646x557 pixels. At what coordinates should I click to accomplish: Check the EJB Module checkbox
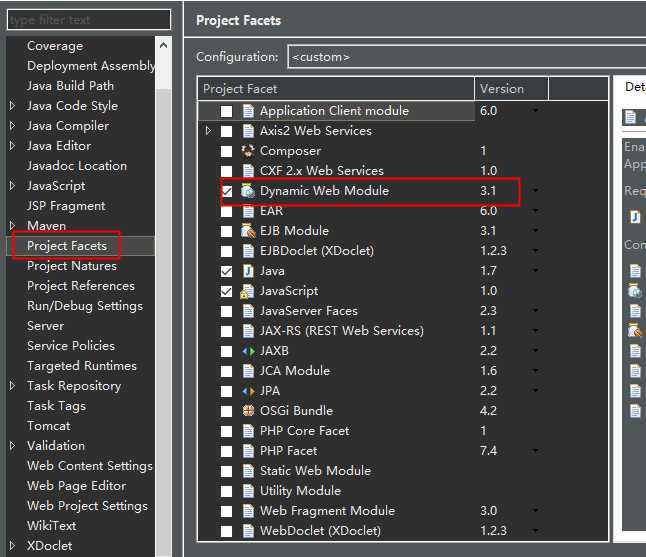click(x=226, y=231)
